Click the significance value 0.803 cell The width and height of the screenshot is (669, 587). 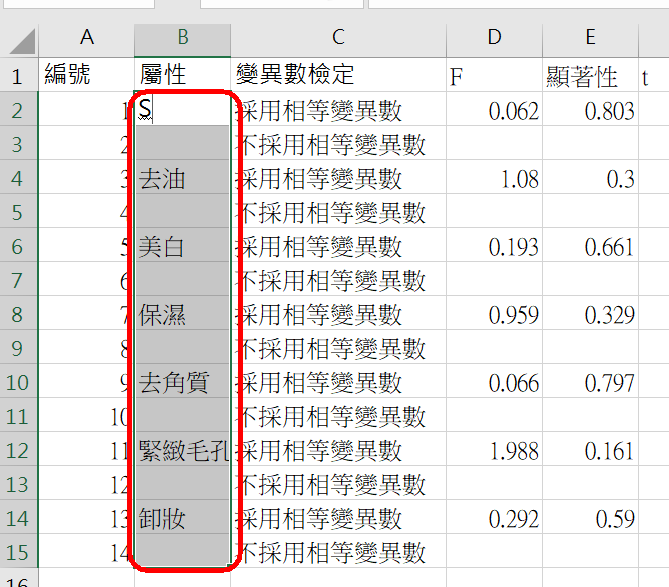point(590,111)
